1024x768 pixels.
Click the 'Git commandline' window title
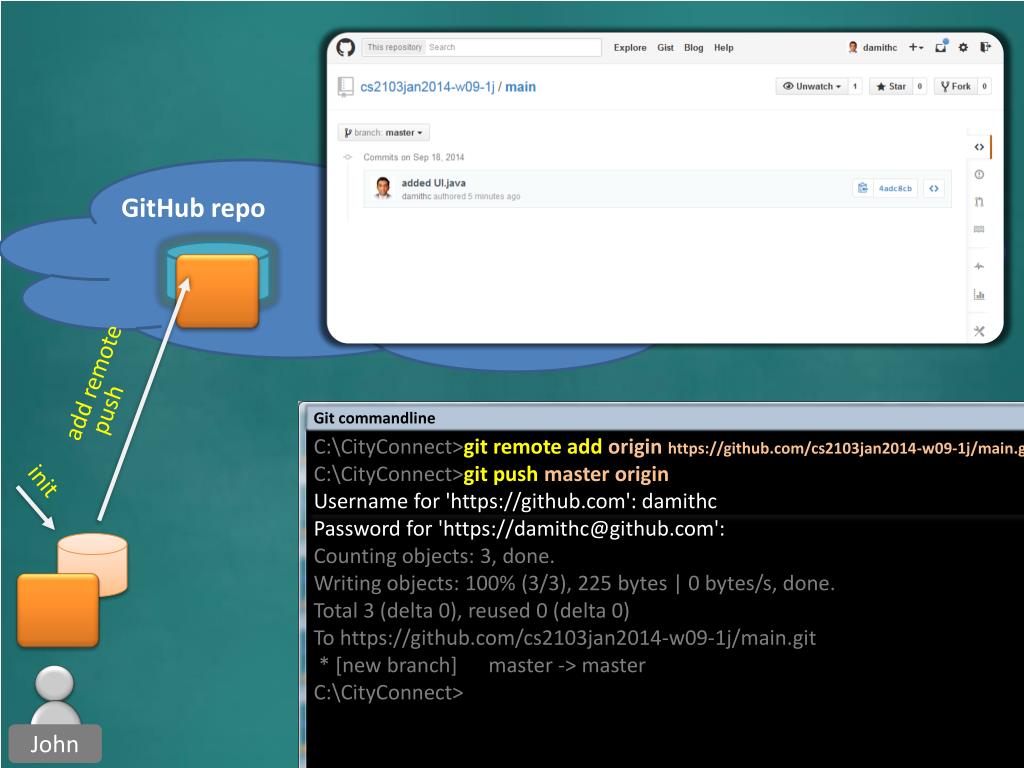pyautogui.click(x=374, y=418)
